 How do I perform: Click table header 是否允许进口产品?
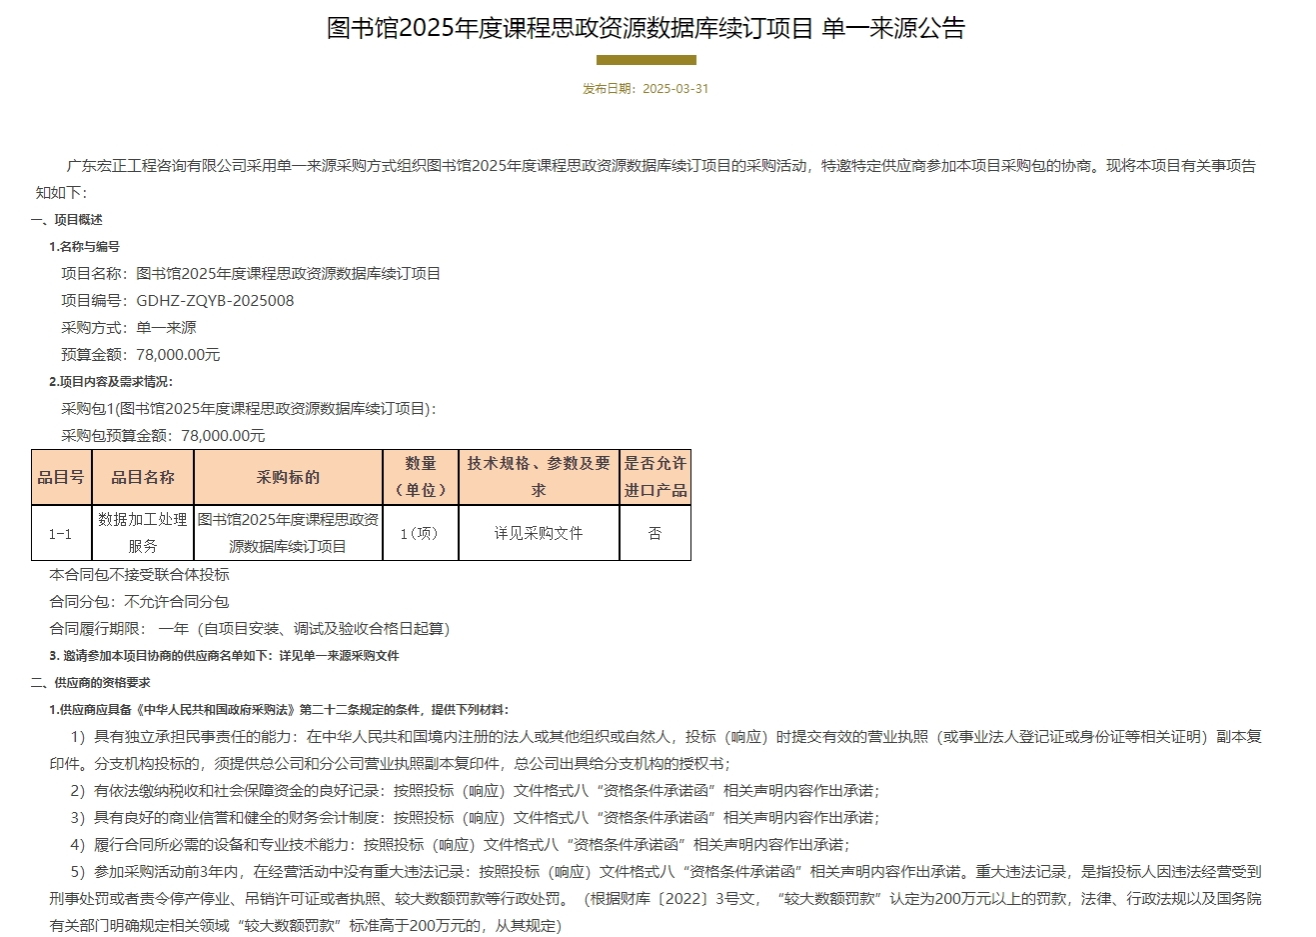(x=655, y=477)
